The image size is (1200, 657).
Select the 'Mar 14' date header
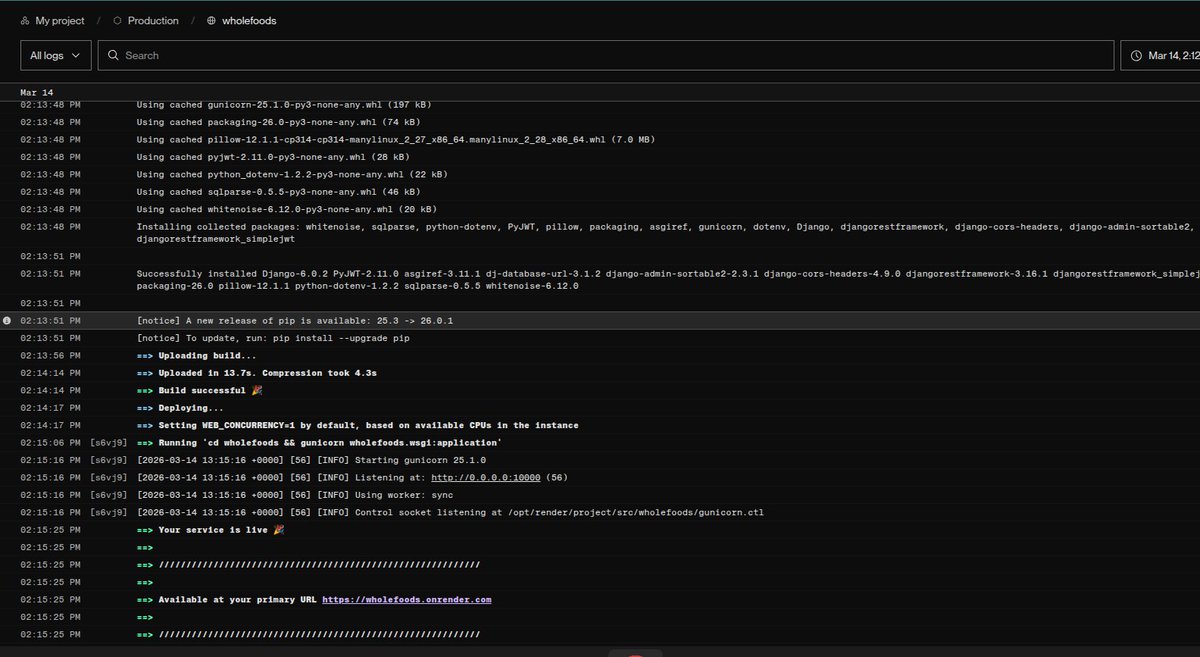tap(37, 92)
